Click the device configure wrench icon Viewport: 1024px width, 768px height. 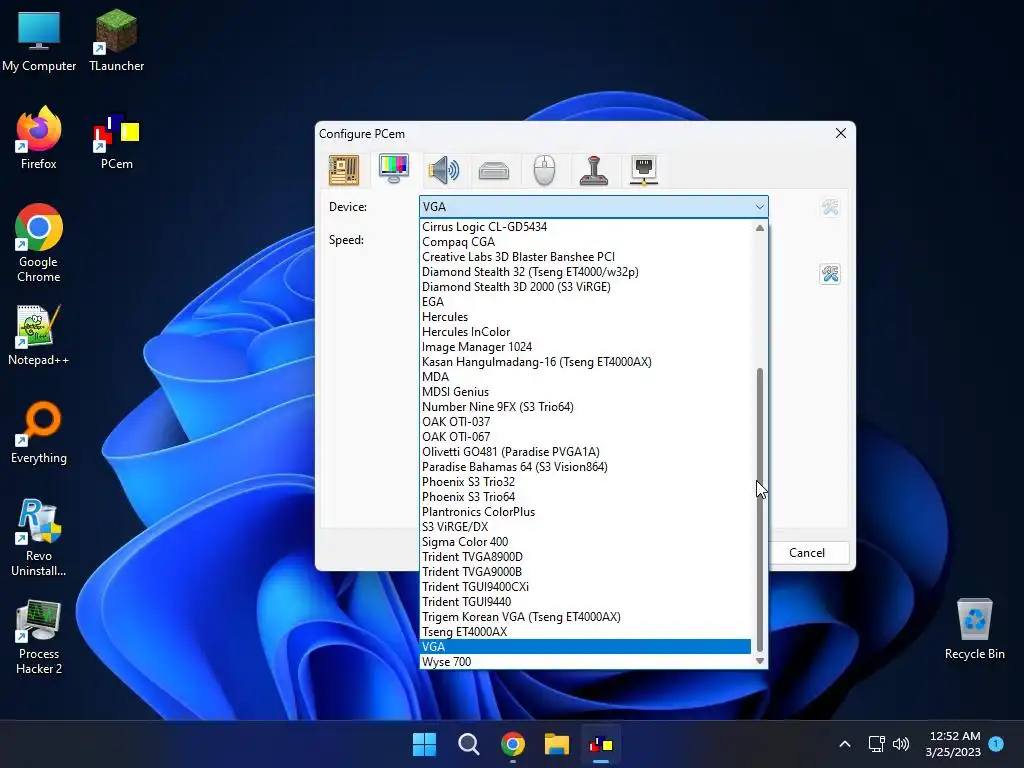coord(830,207)
